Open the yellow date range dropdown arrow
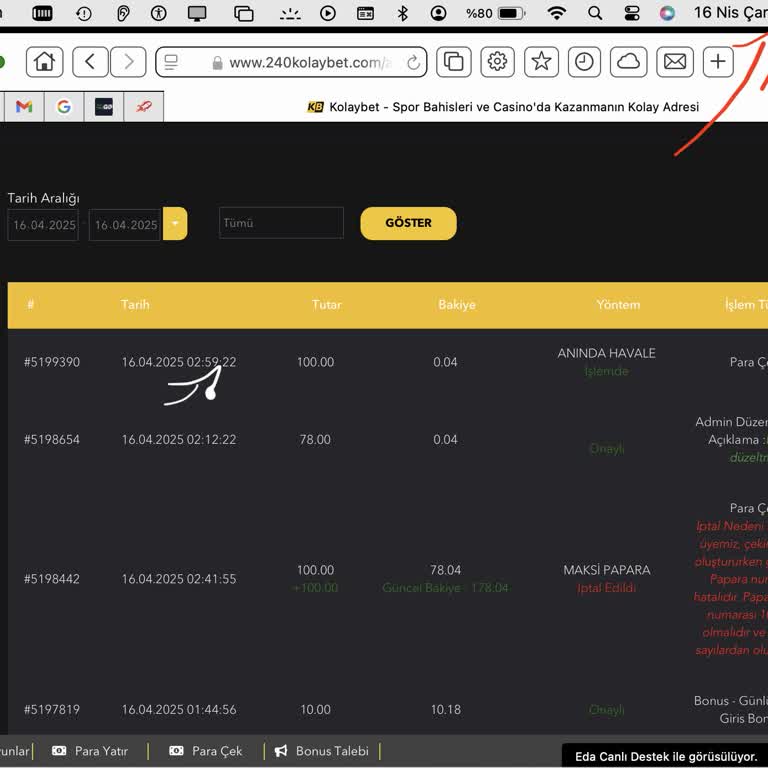 pyautogui.click(x=175, y=223)
